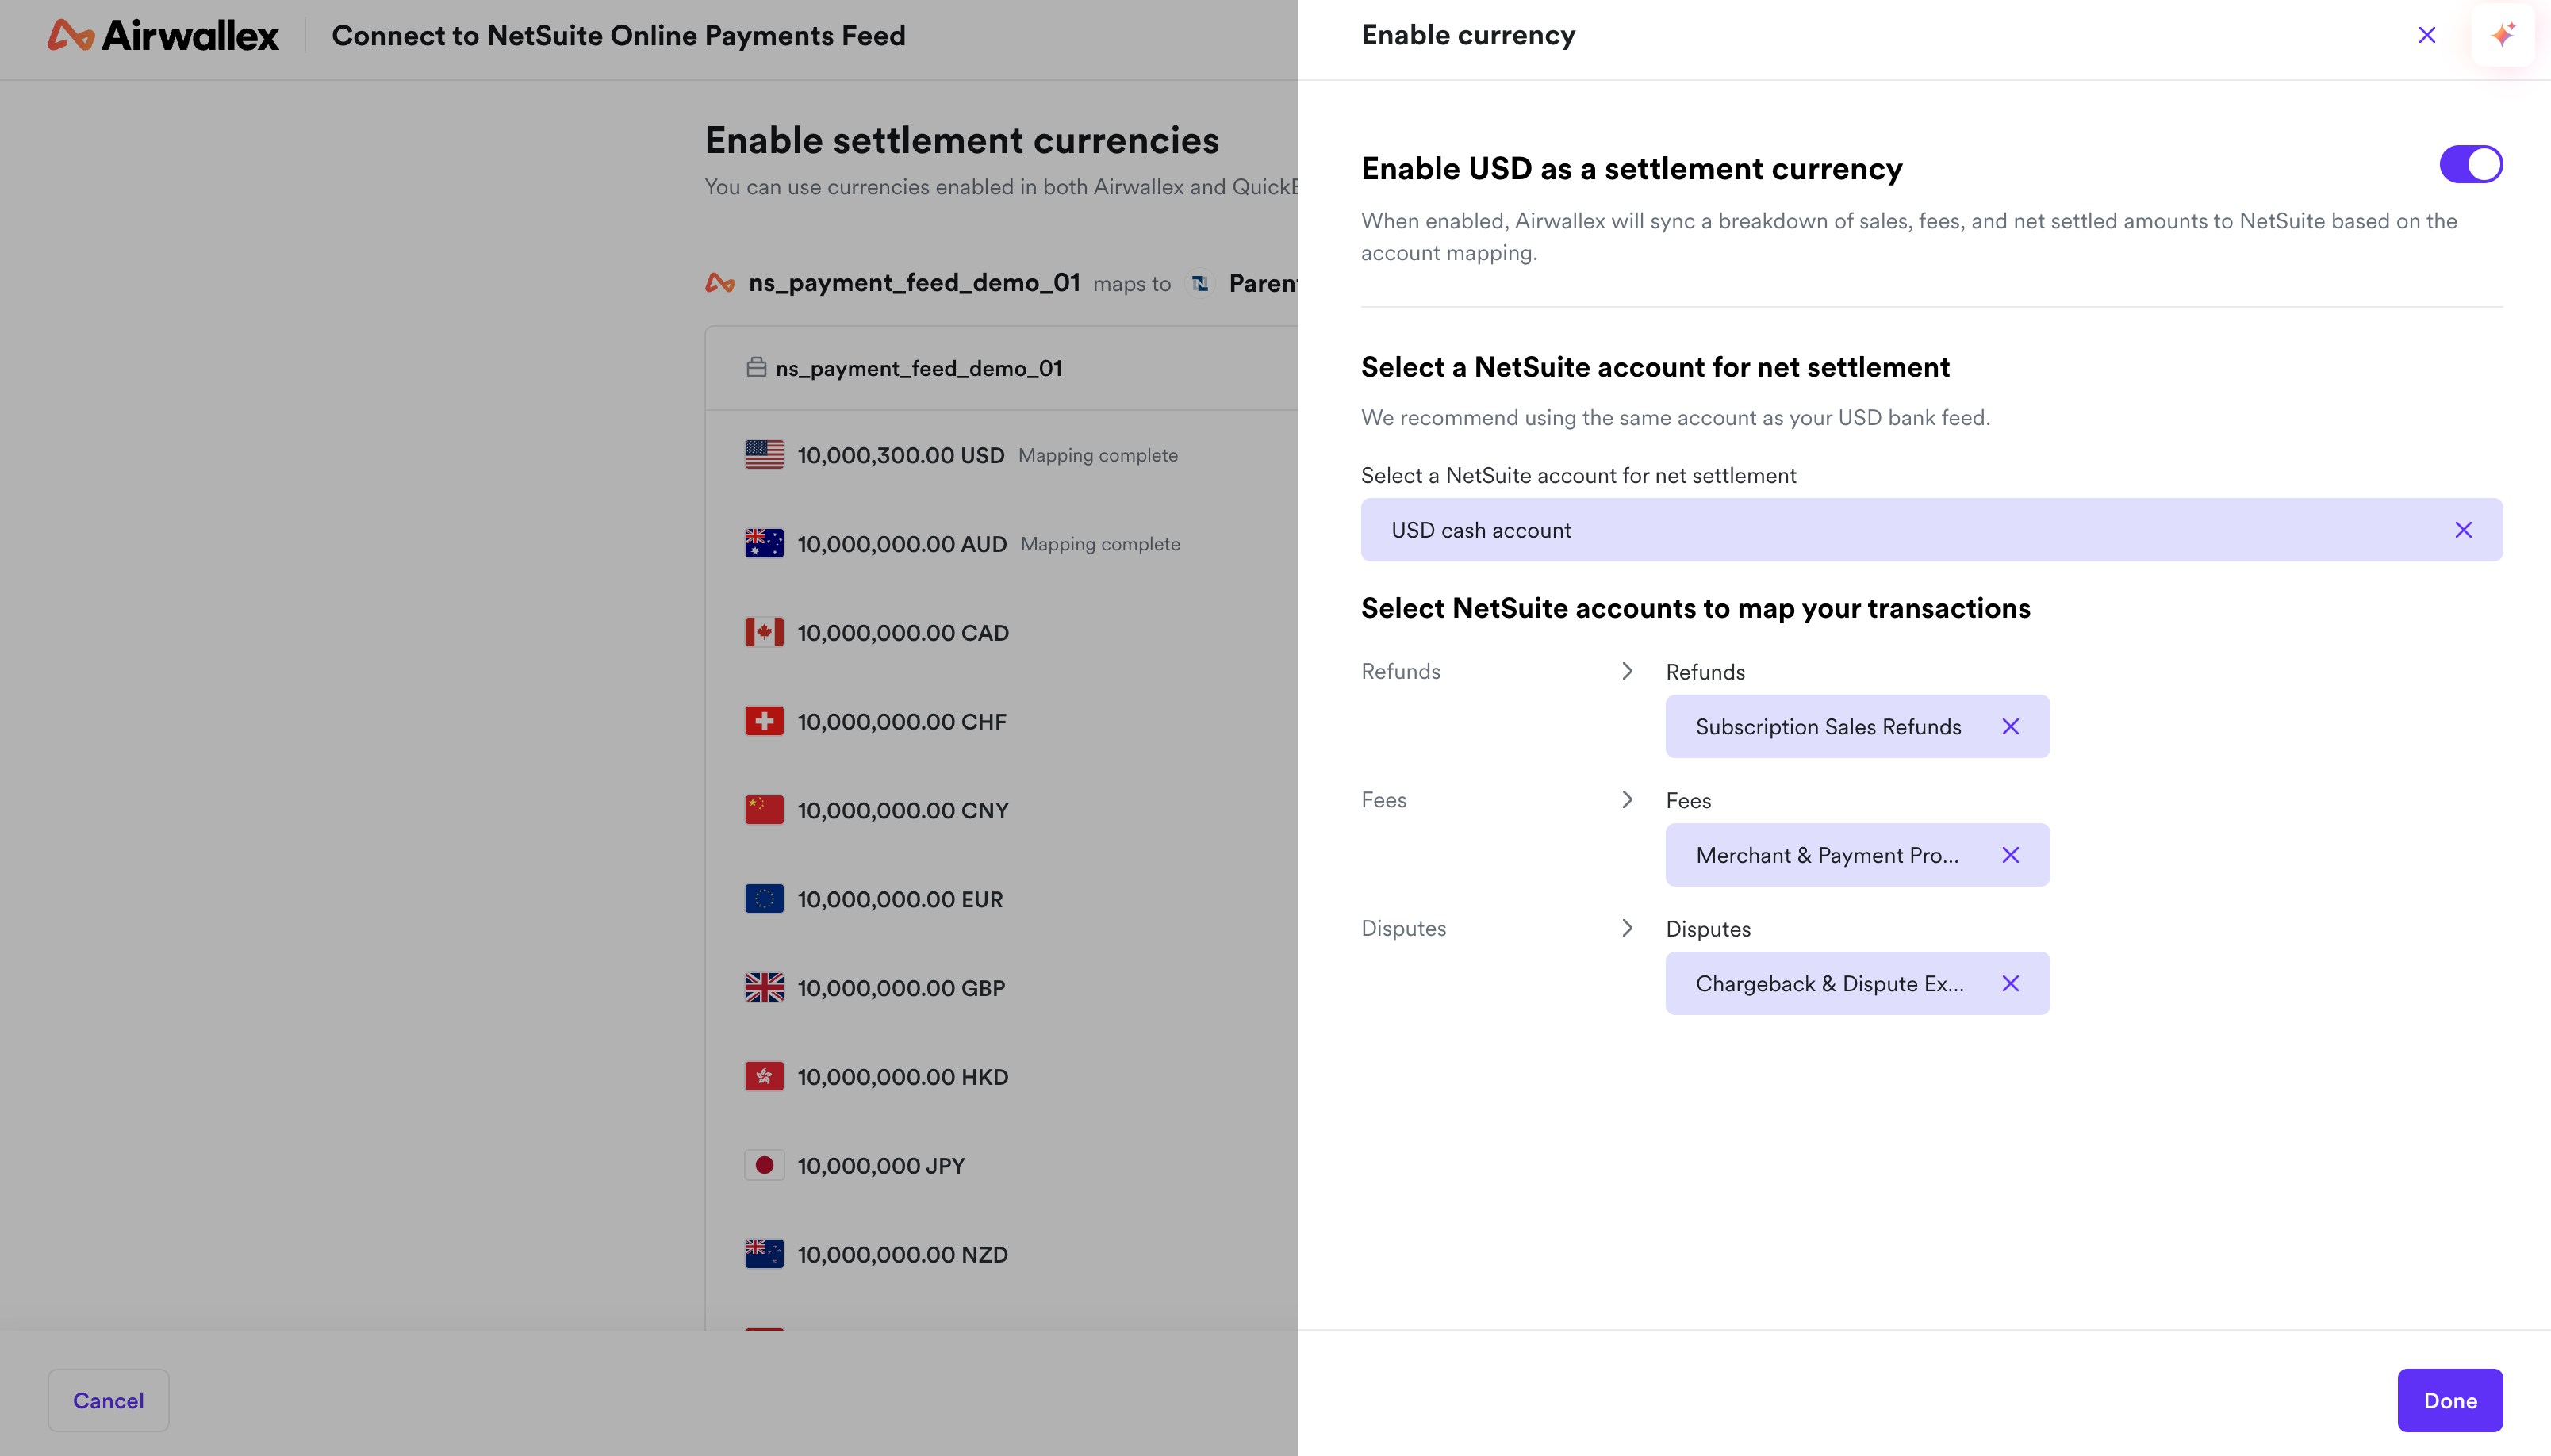Expand the Fees mapping chevron
Screen dimensions: 2551x1456
pos(1626,799)
